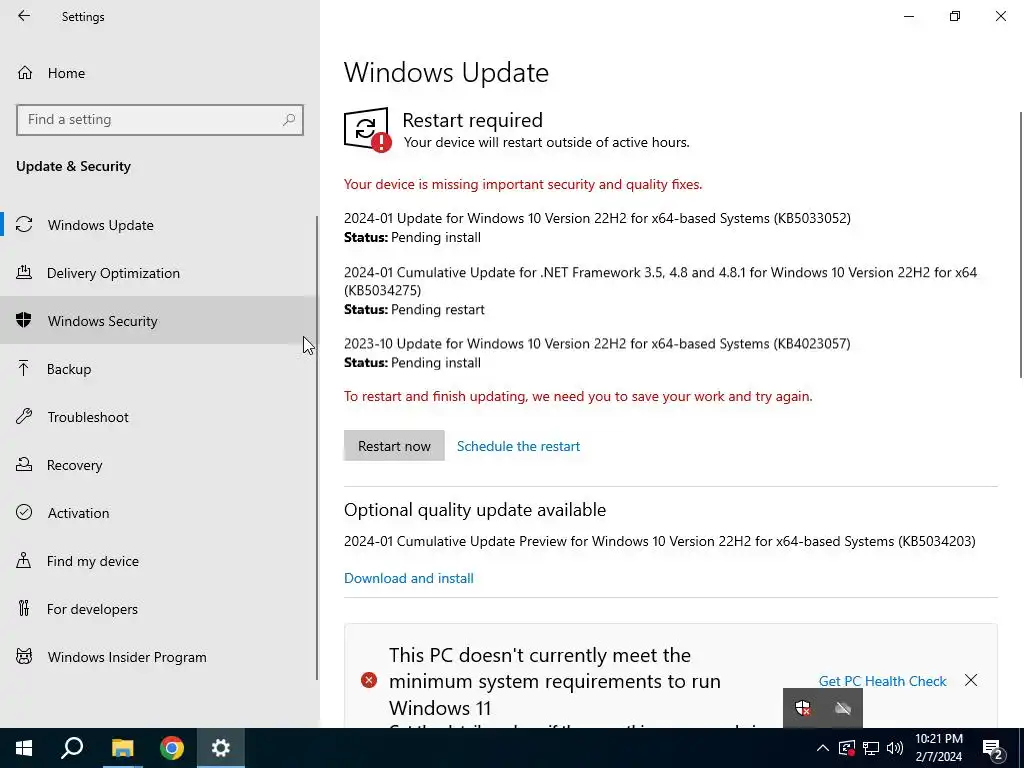1024x768 pixels.
Task: Select the Activation checkmark icon
Action: coord(24,512)
